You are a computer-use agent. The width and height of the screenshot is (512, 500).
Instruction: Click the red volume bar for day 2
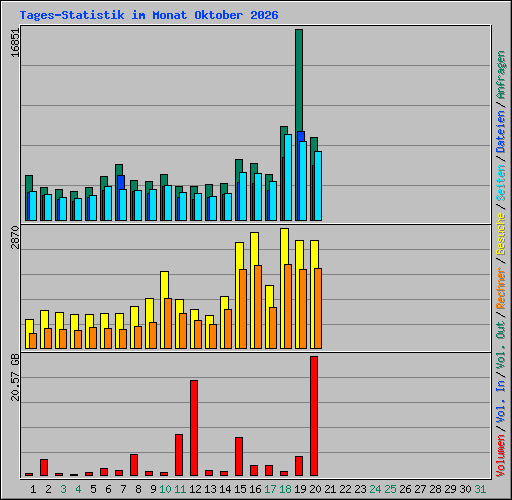44,467
